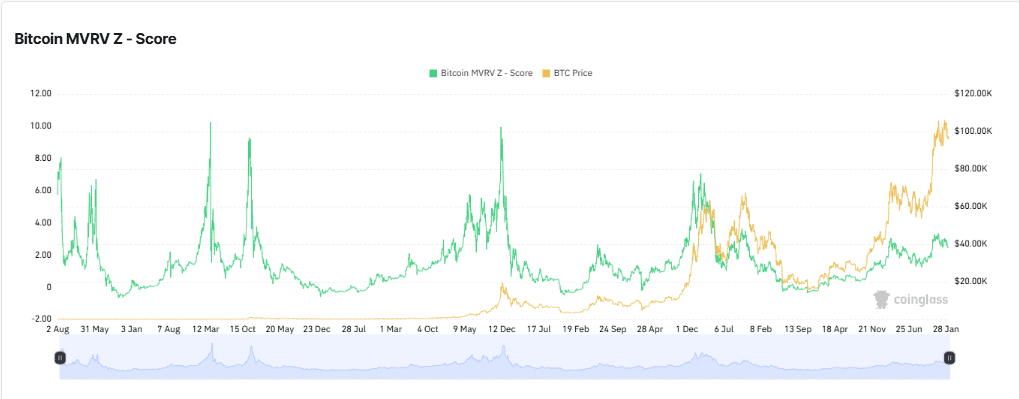The image size is (1019, 399).
Task: Click the 31 May date label
Action: [94, 329]
